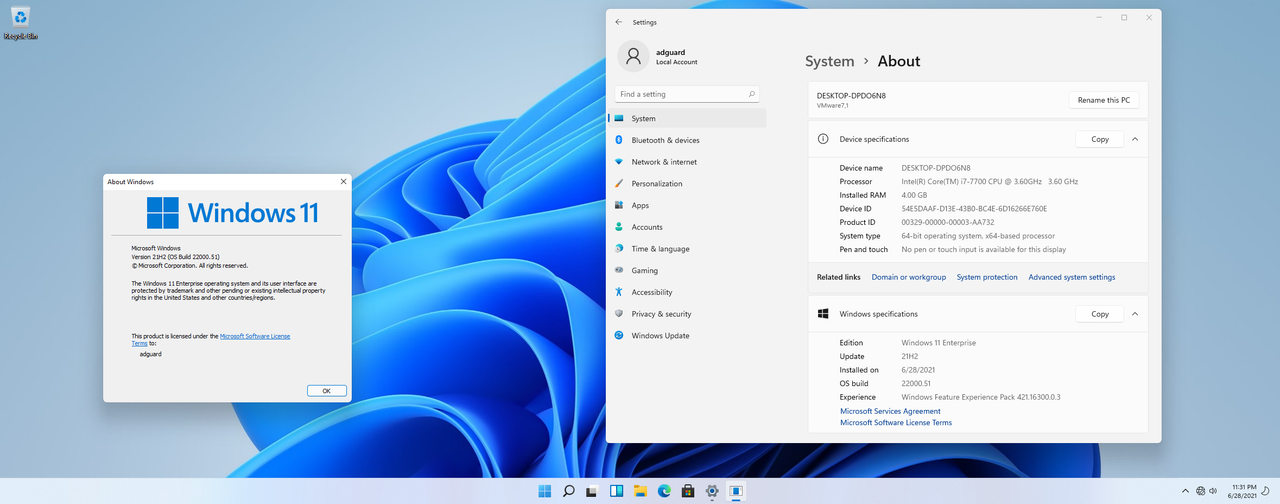Viewport: 1280px width, 504px height.
Task: Click OK in About Windows dialog
Action: pos(326,391)
